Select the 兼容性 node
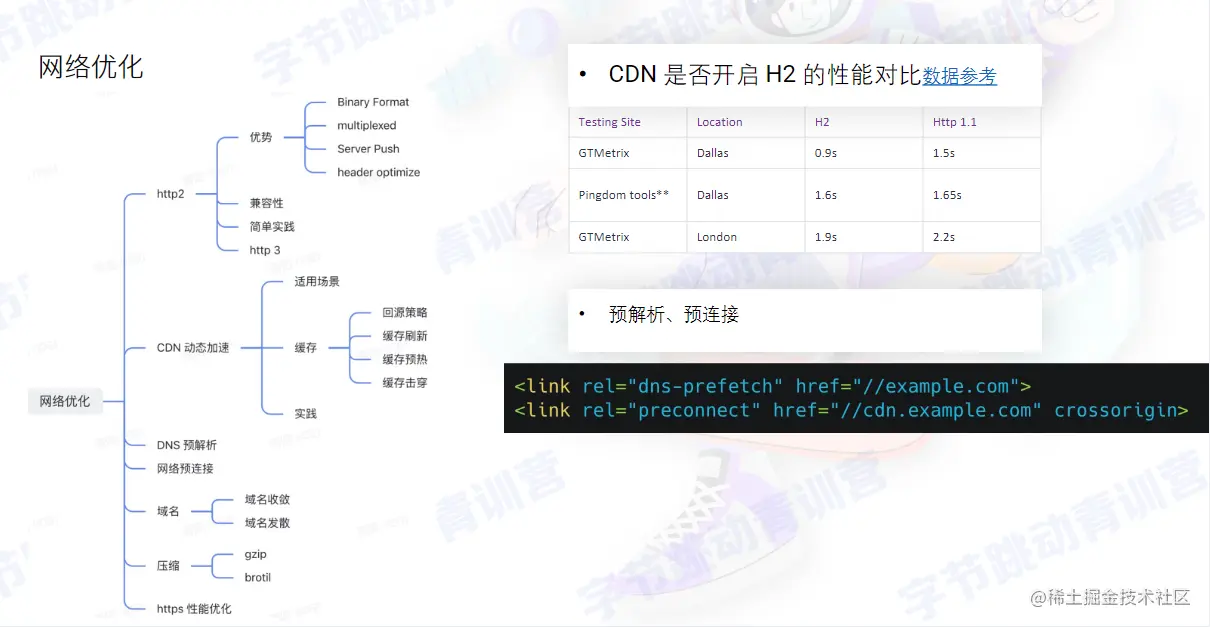 [x=267, y=203]
